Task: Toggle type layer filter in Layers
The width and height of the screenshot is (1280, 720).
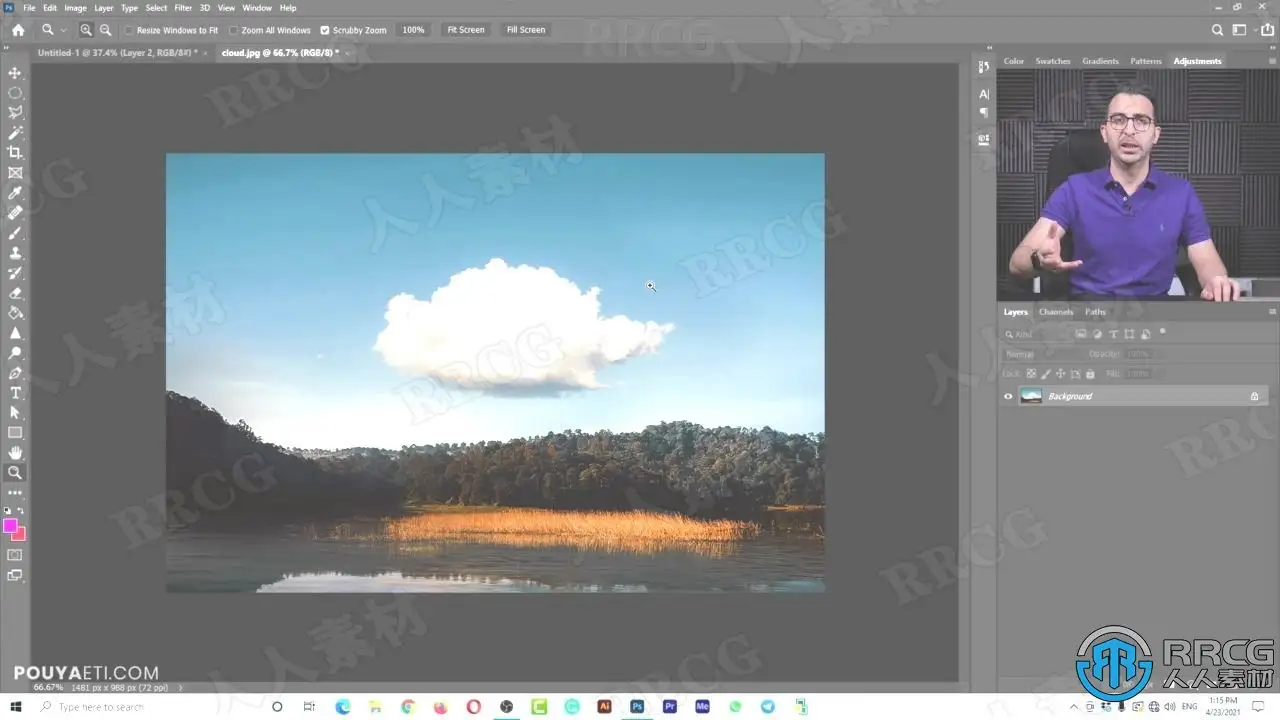Action: pos(1114,334)
